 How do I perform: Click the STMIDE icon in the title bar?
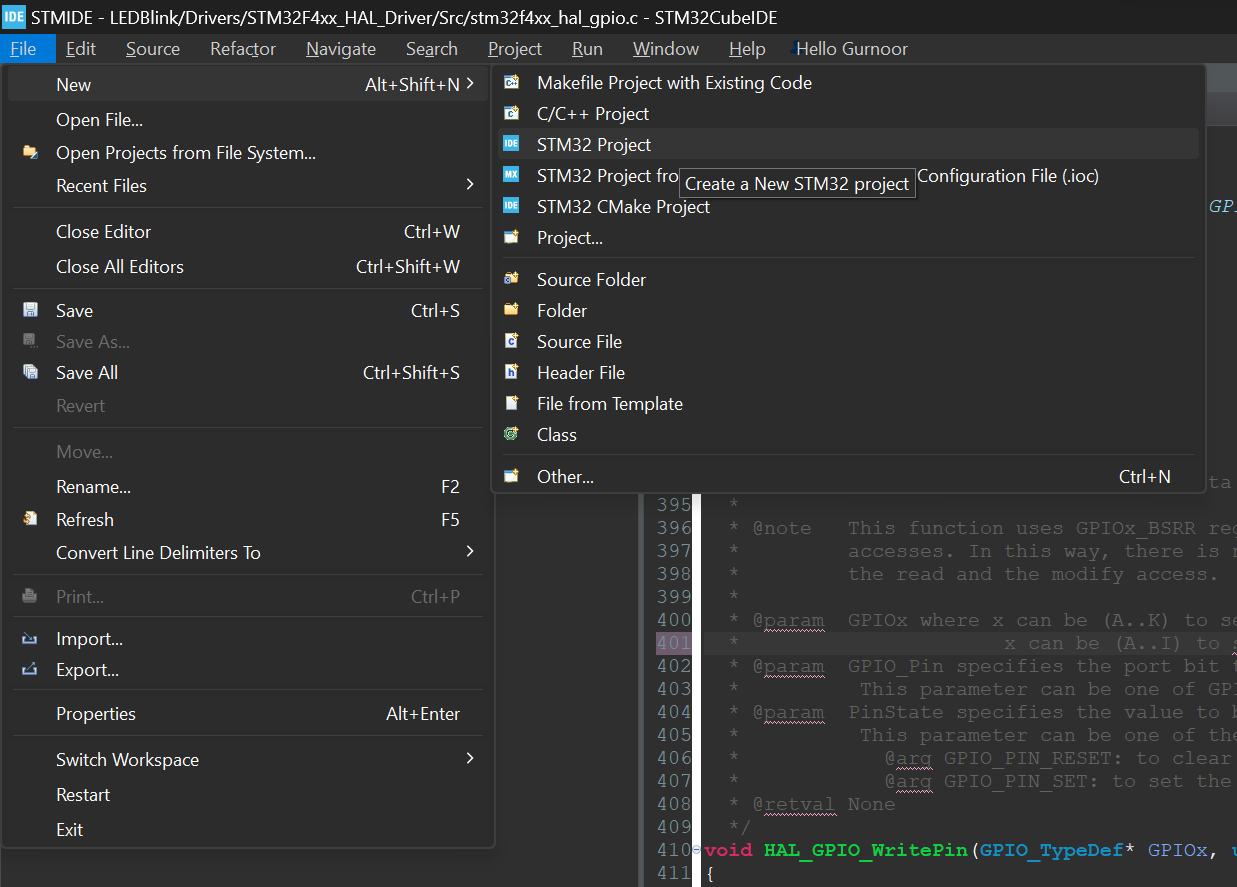click(13, 16)
